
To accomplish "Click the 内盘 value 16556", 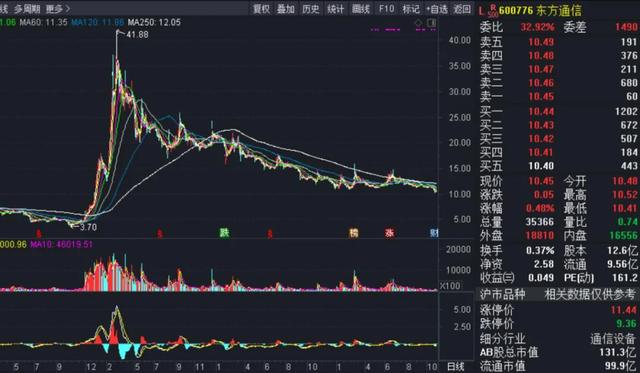I will [x=623, y=235].
